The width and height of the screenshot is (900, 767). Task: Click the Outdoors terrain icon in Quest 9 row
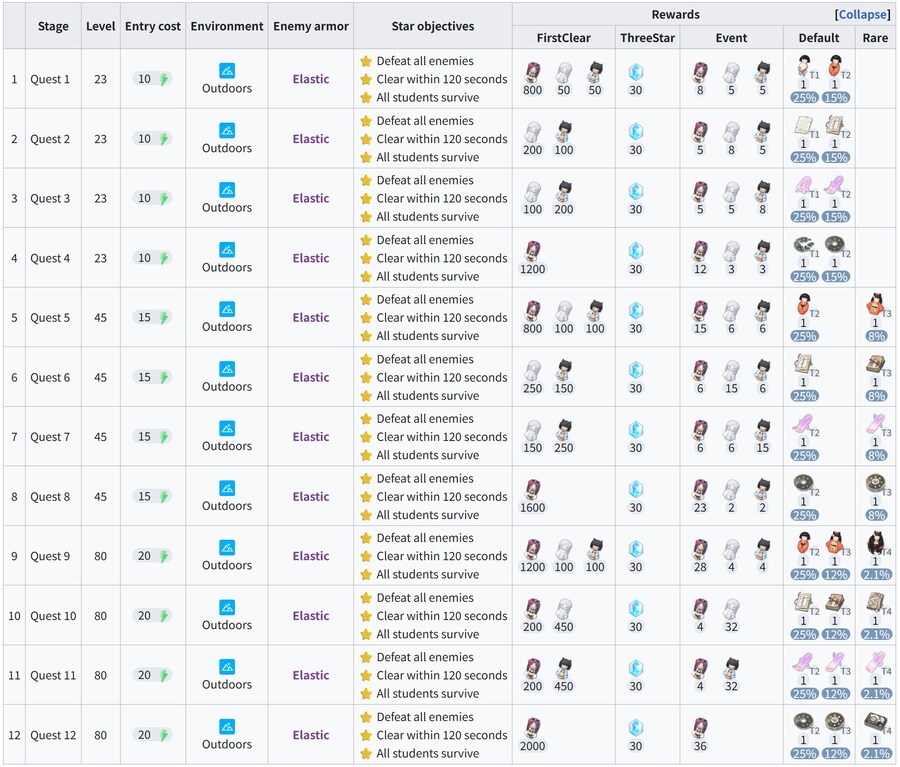tap(227, 548)
